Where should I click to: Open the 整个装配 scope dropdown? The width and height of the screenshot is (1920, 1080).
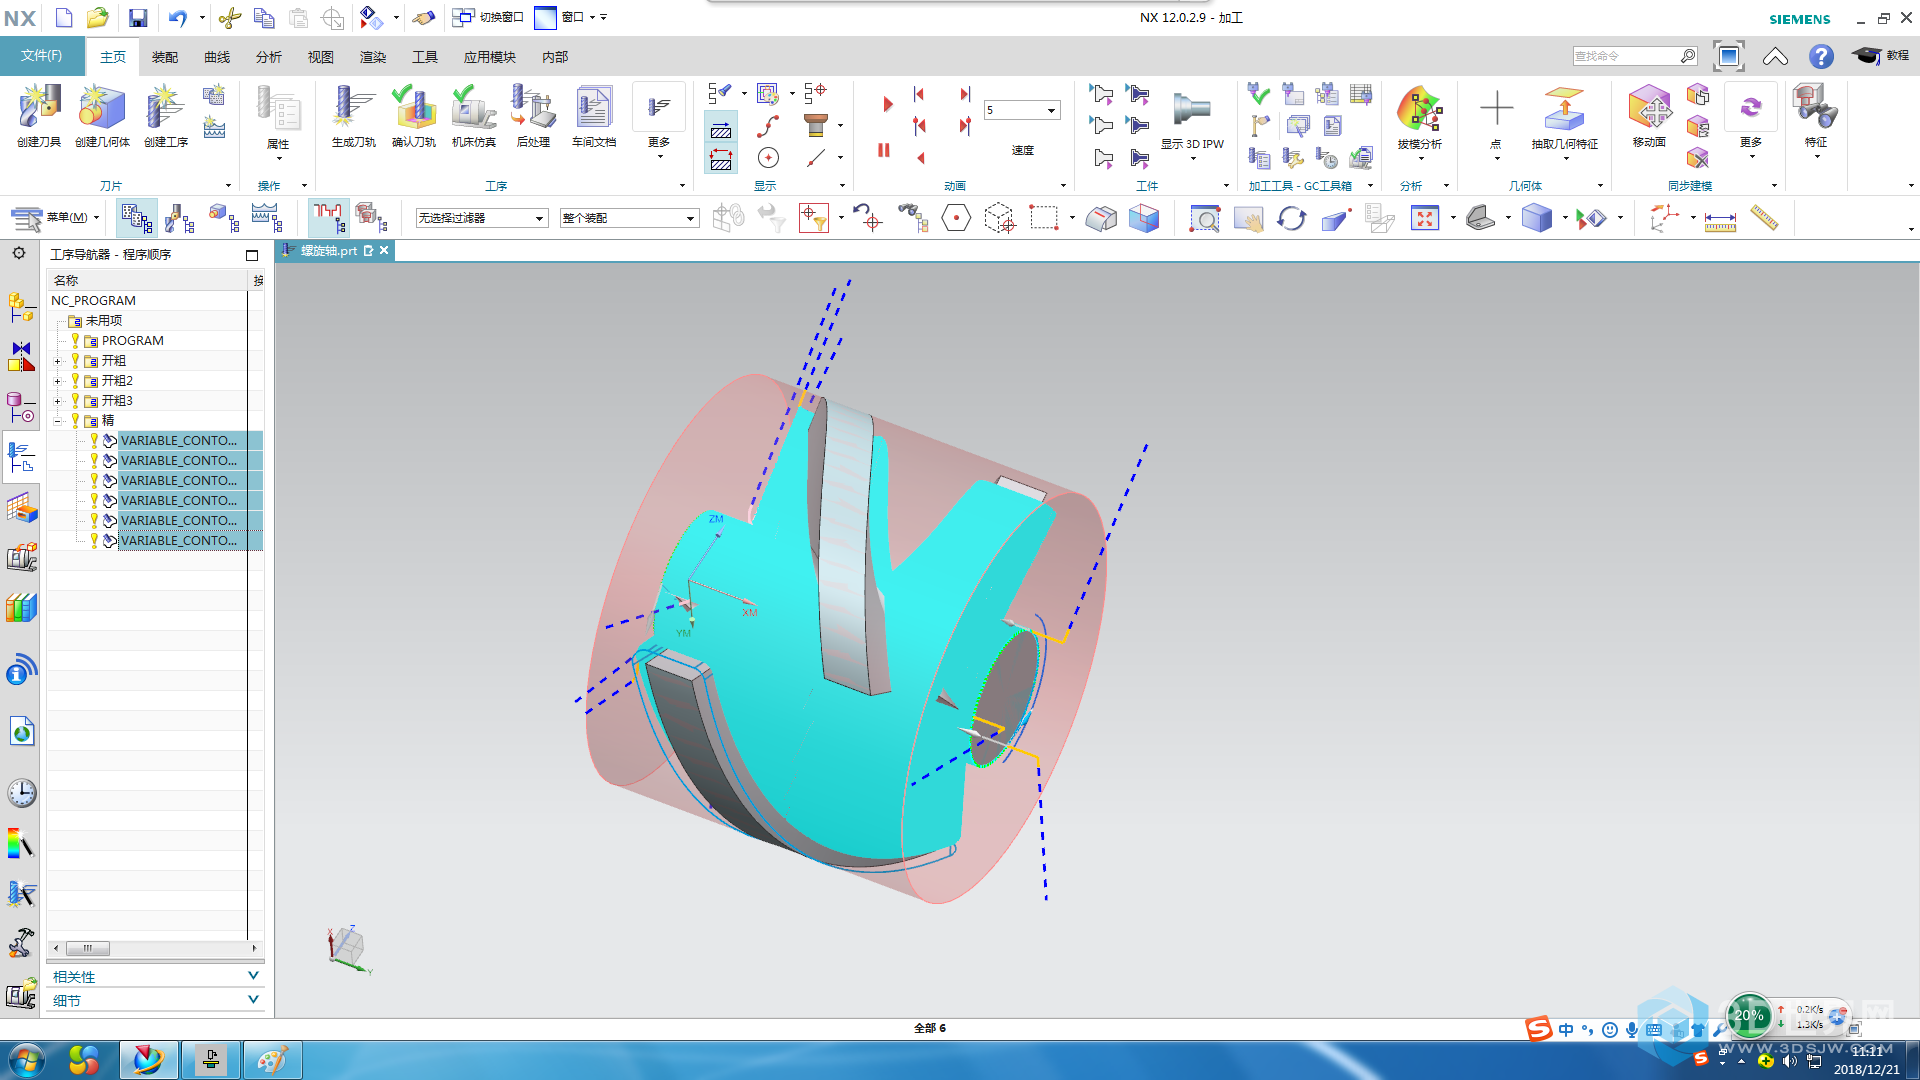coord(628,218)
